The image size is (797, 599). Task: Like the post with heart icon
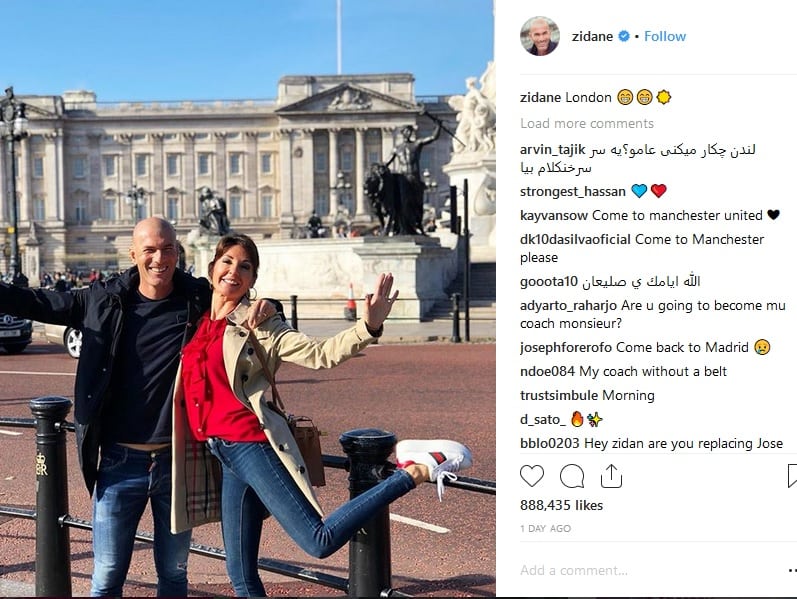(532, 476)
